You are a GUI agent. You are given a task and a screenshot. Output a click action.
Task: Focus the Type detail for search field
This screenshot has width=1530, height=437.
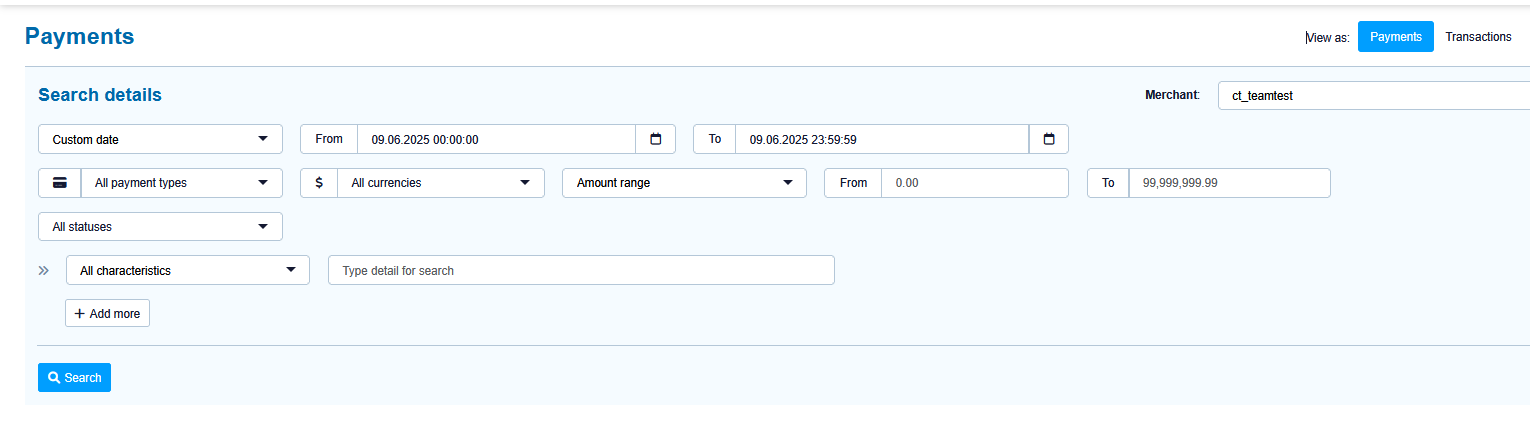581,270
